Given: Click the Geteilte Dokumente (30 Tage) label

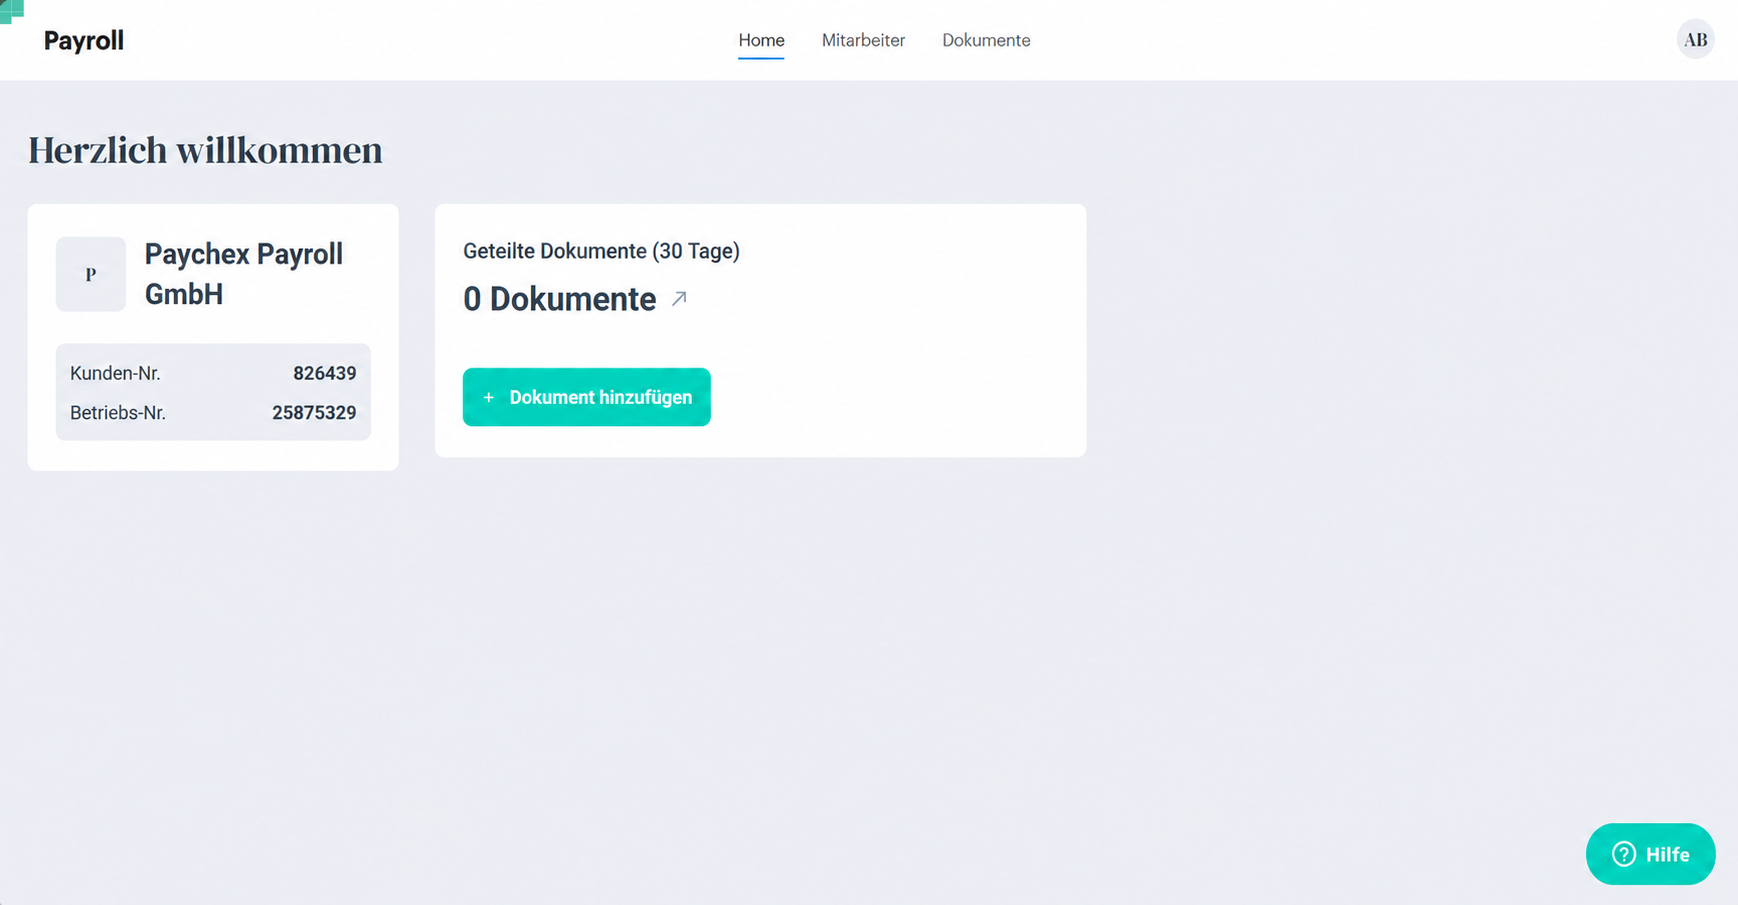Looking at the screenshot, I should (x=601, y=251).
